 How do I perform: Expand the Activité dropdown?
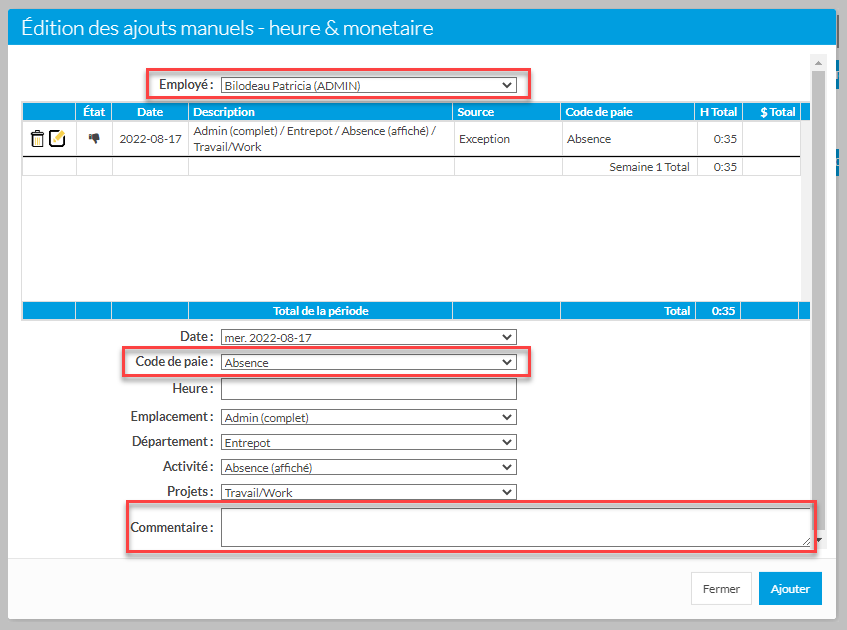[x=368, y=467]
